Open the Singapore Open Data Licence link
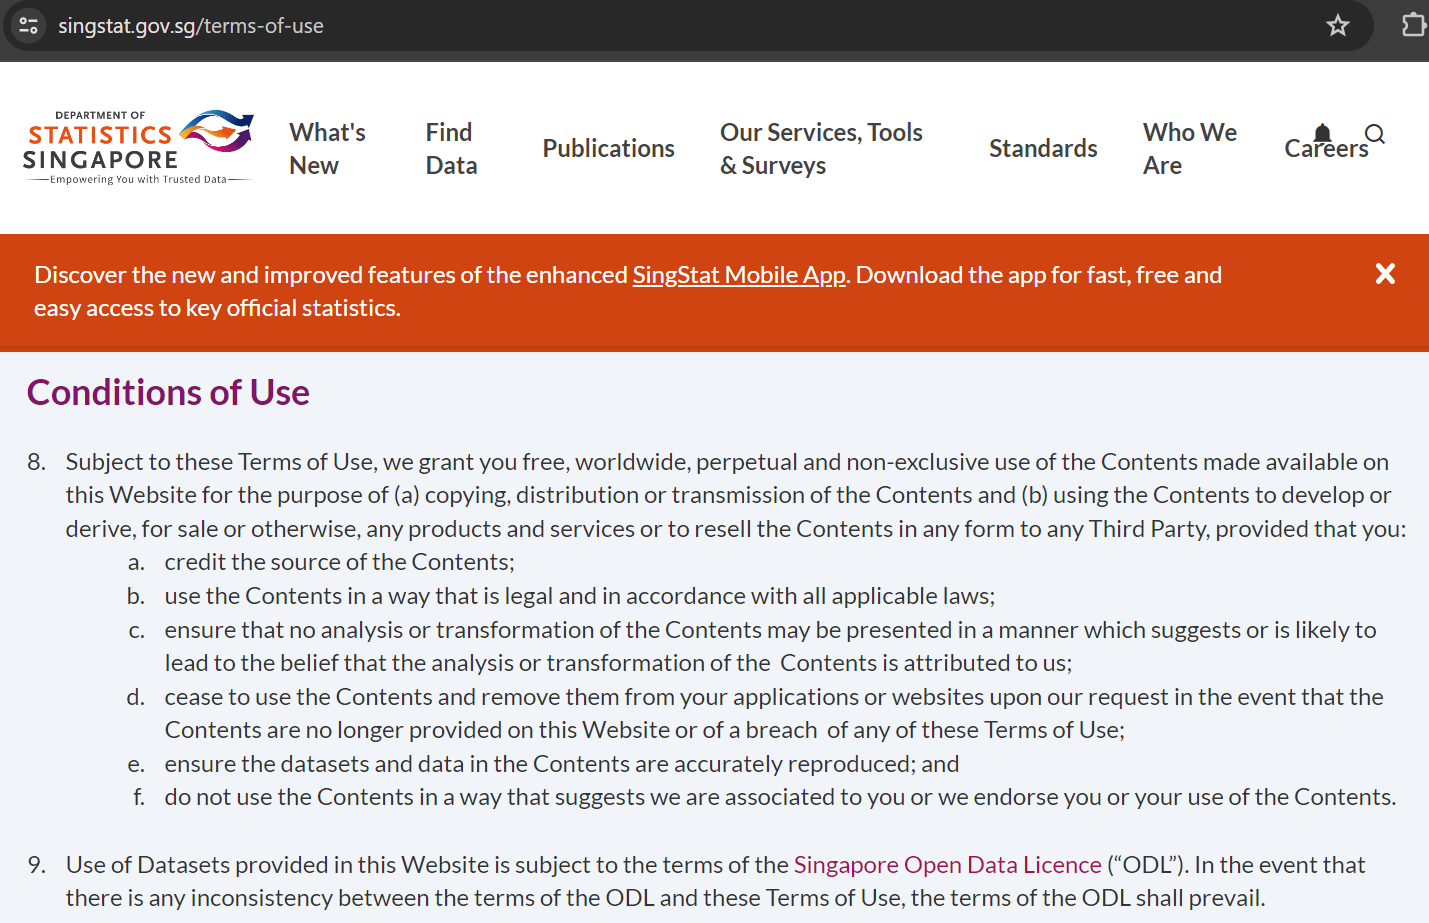The height and width of the screenshot is (923, 1429). 947,865
